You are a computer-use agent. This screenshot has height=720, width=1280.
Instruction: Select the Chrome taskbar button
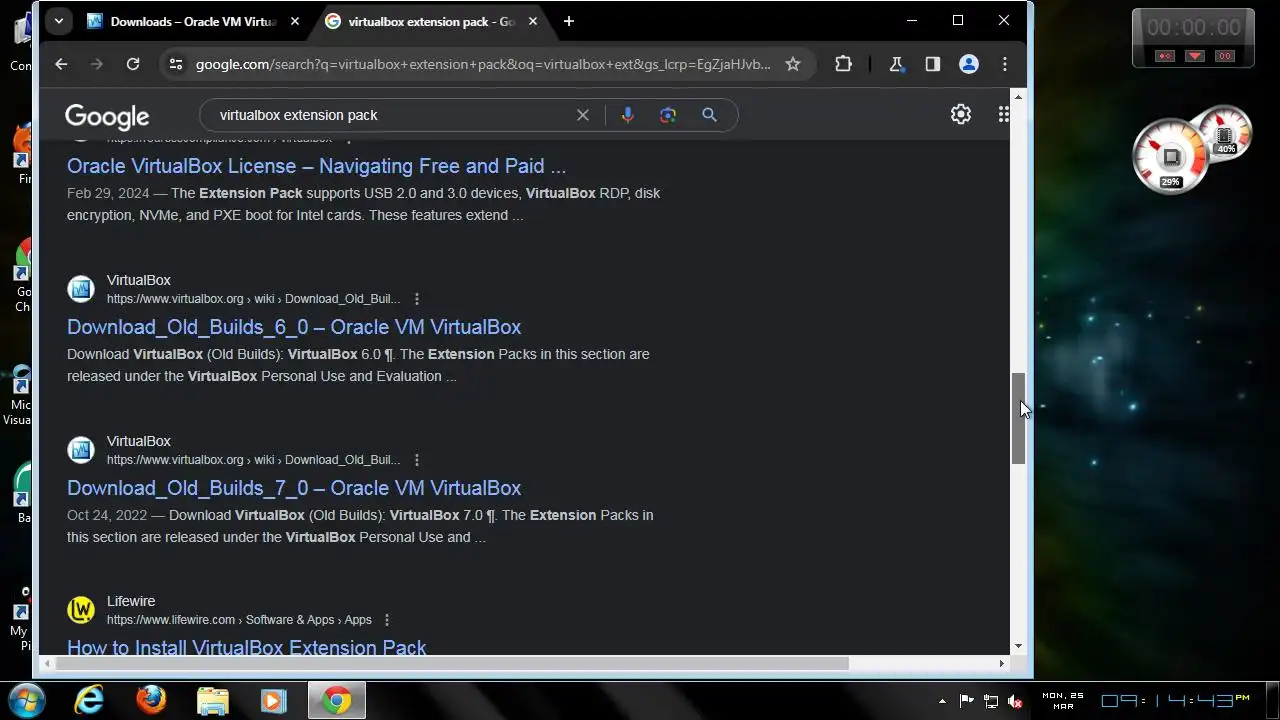tap(336, 700)
